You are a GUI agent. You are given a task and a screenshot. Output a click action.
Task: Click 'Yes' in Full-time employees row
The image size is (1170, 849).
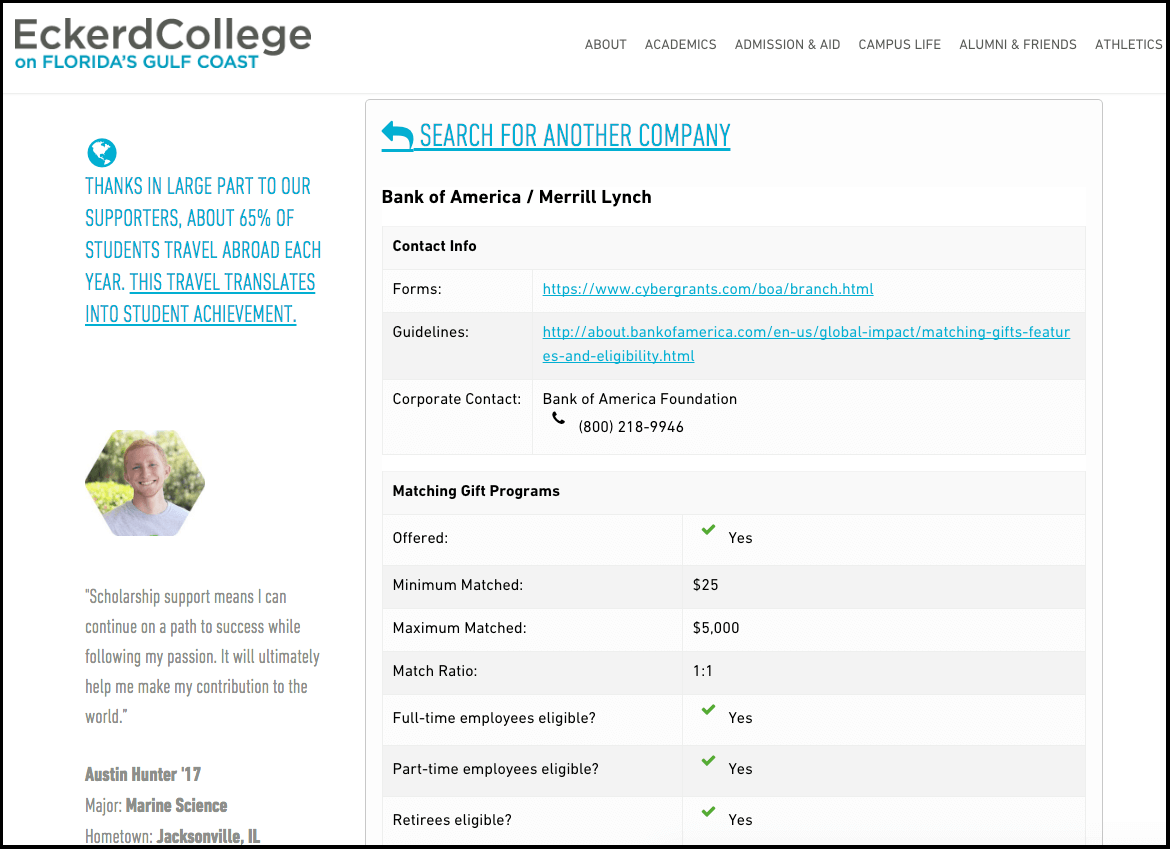740,718
